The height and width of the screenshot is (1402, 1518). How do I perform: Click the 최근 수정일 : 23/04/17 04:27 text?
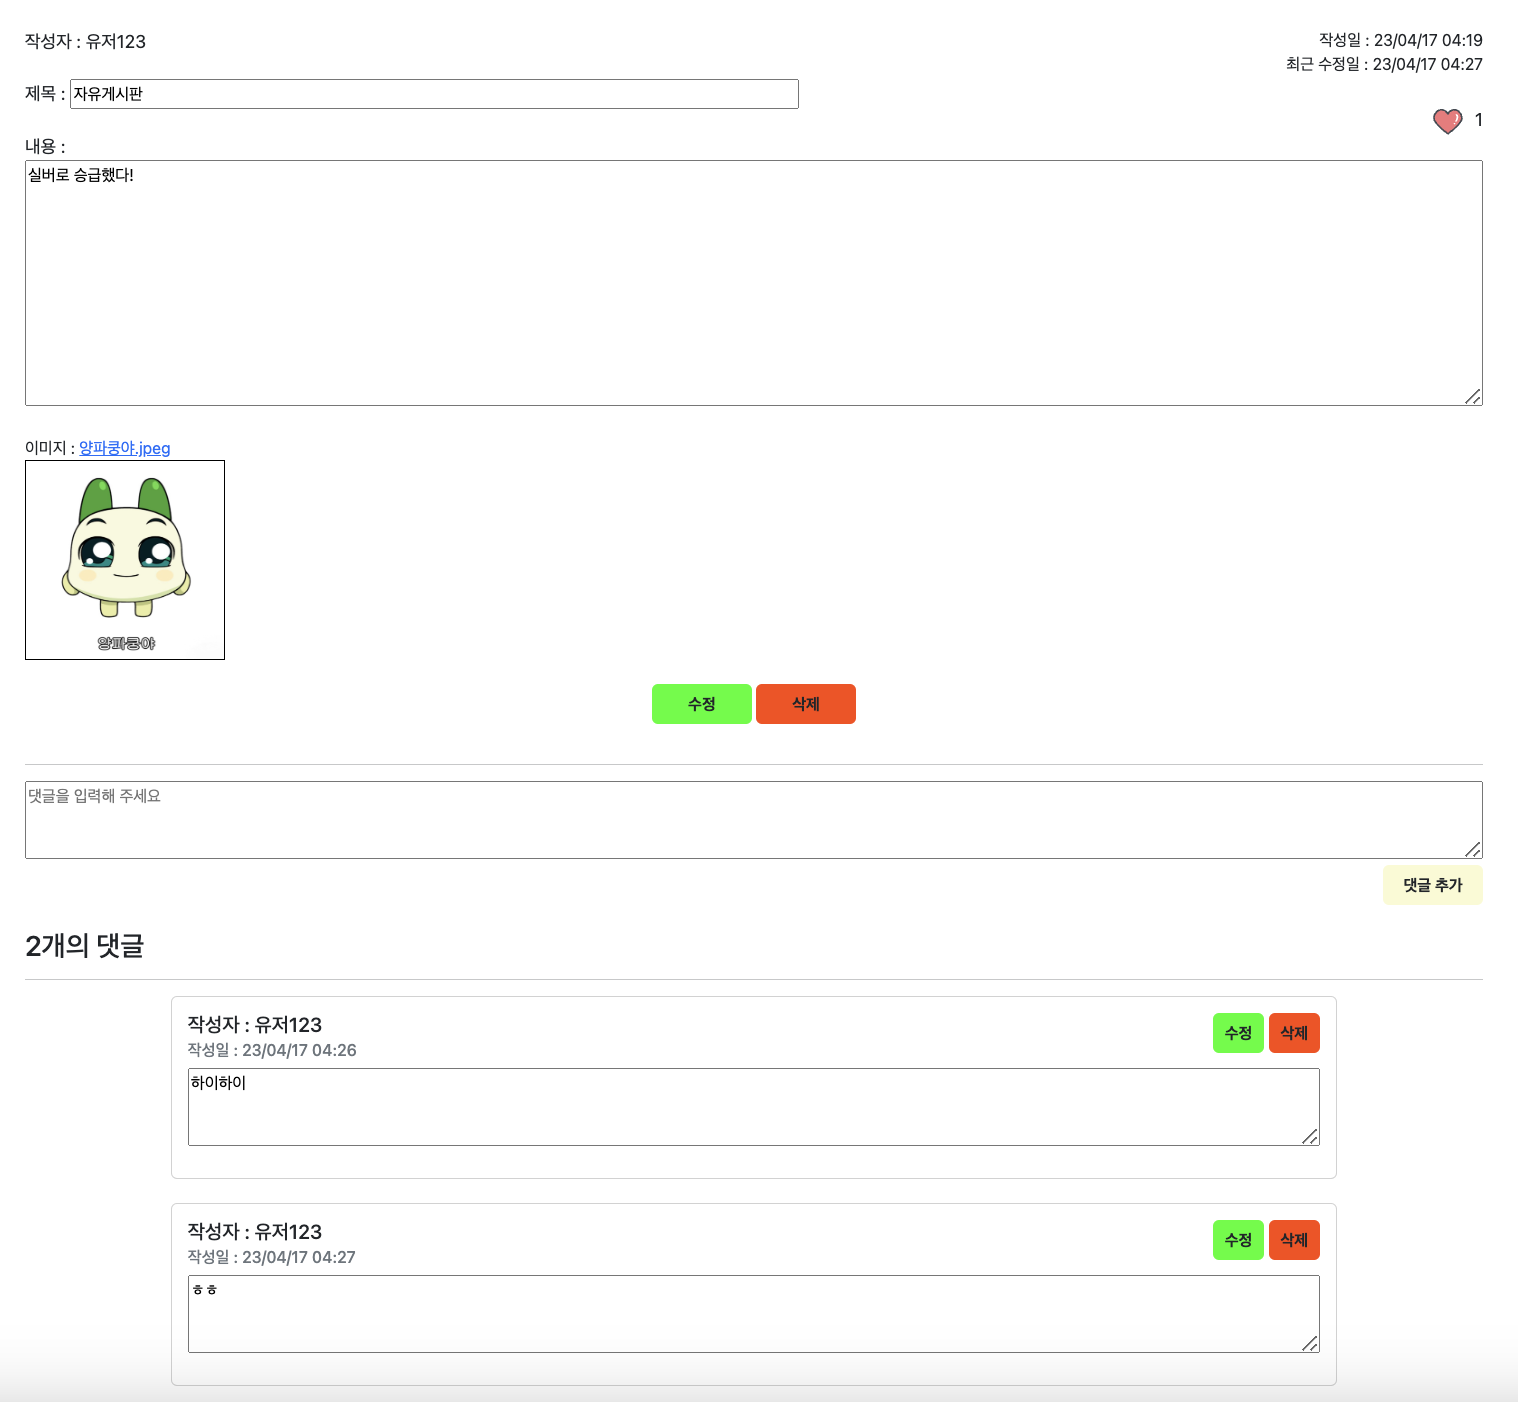[1384, 64]
